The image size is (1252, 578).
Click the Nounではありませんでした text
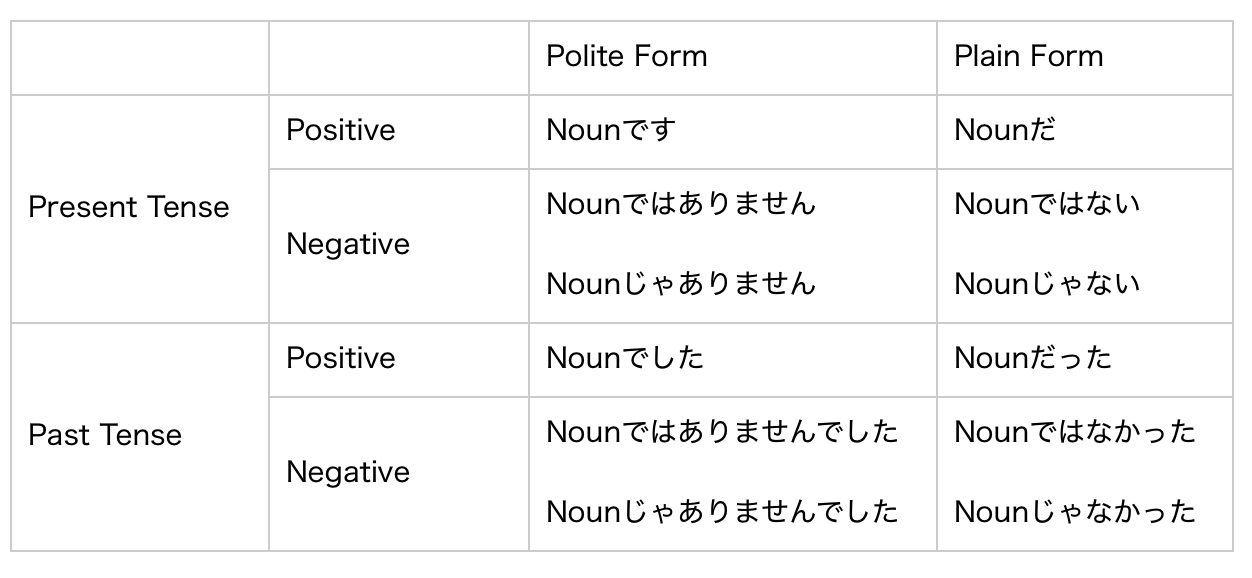[723, 433]
